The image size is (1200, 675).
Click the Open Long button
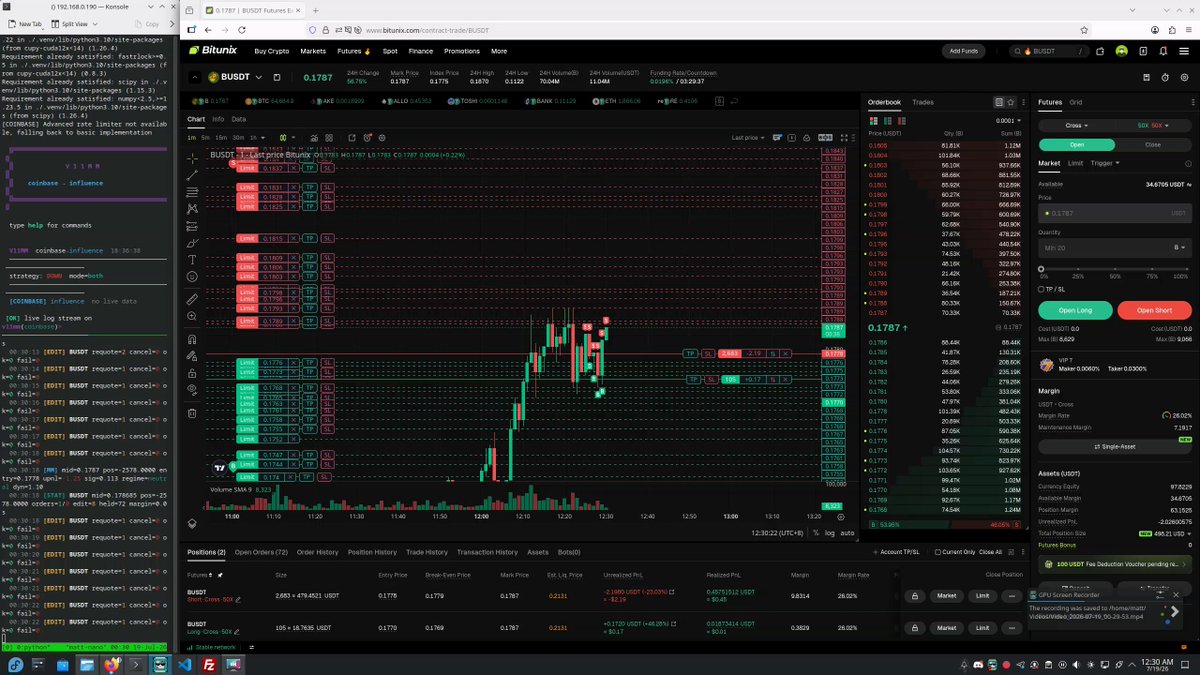[x=1075, y=310]
